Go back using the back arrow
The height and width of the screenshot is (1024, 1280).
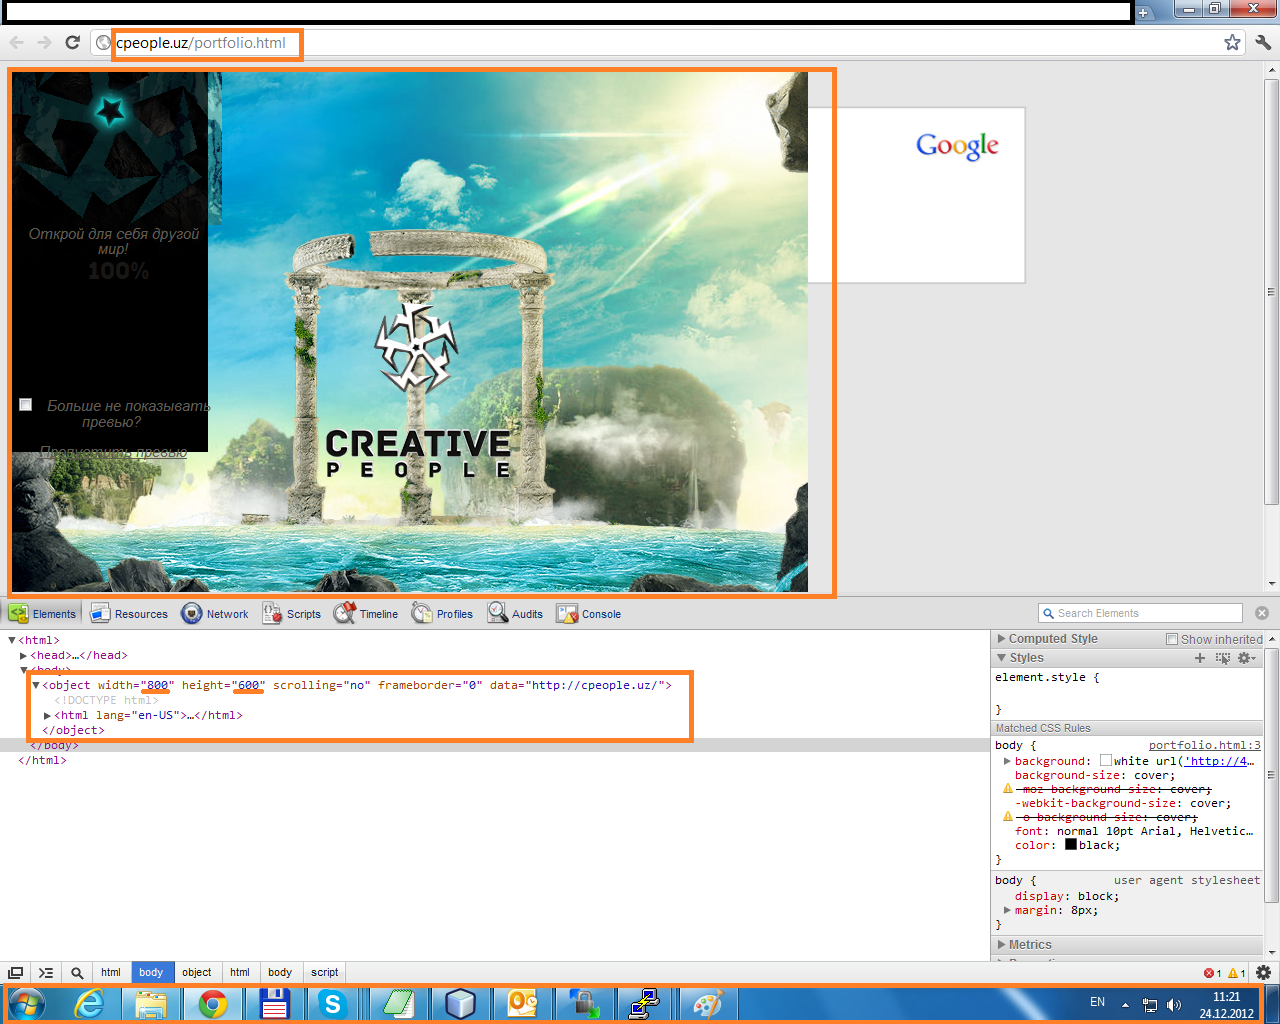(x=16, y=42)
